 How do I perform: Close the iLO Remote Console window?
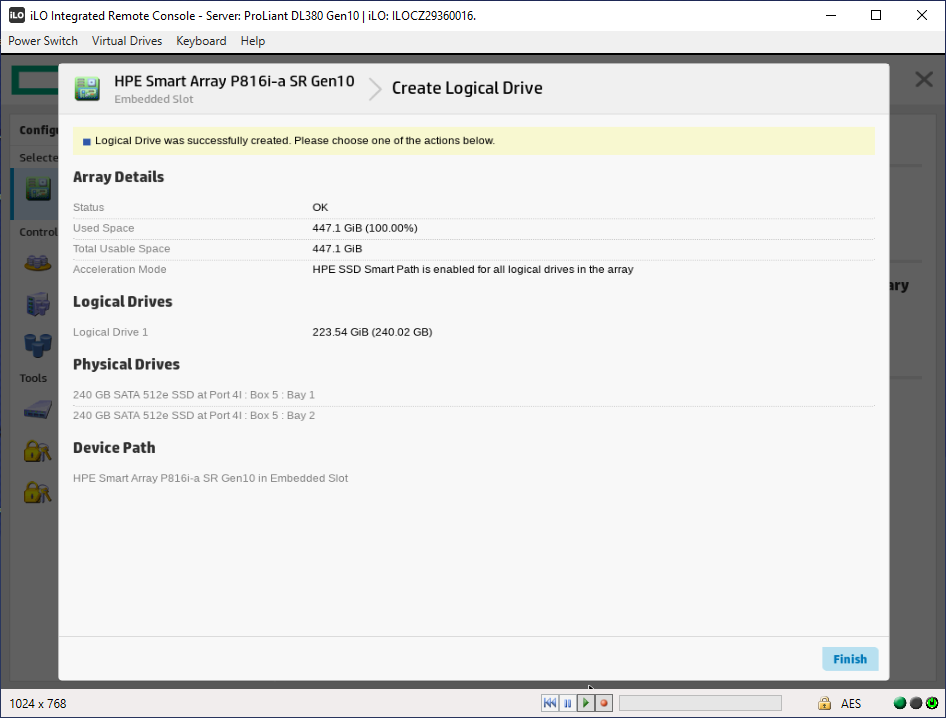tap(922, 15)
